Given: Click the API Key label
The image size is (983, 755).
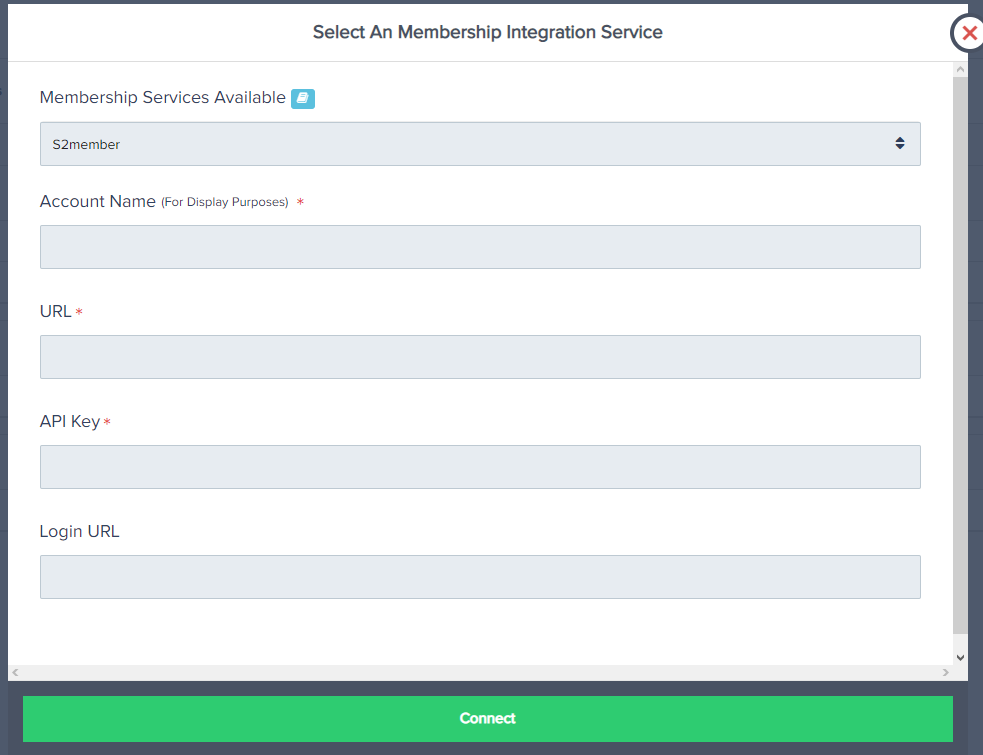Looking at the screenshot, I should coord(69,422).
